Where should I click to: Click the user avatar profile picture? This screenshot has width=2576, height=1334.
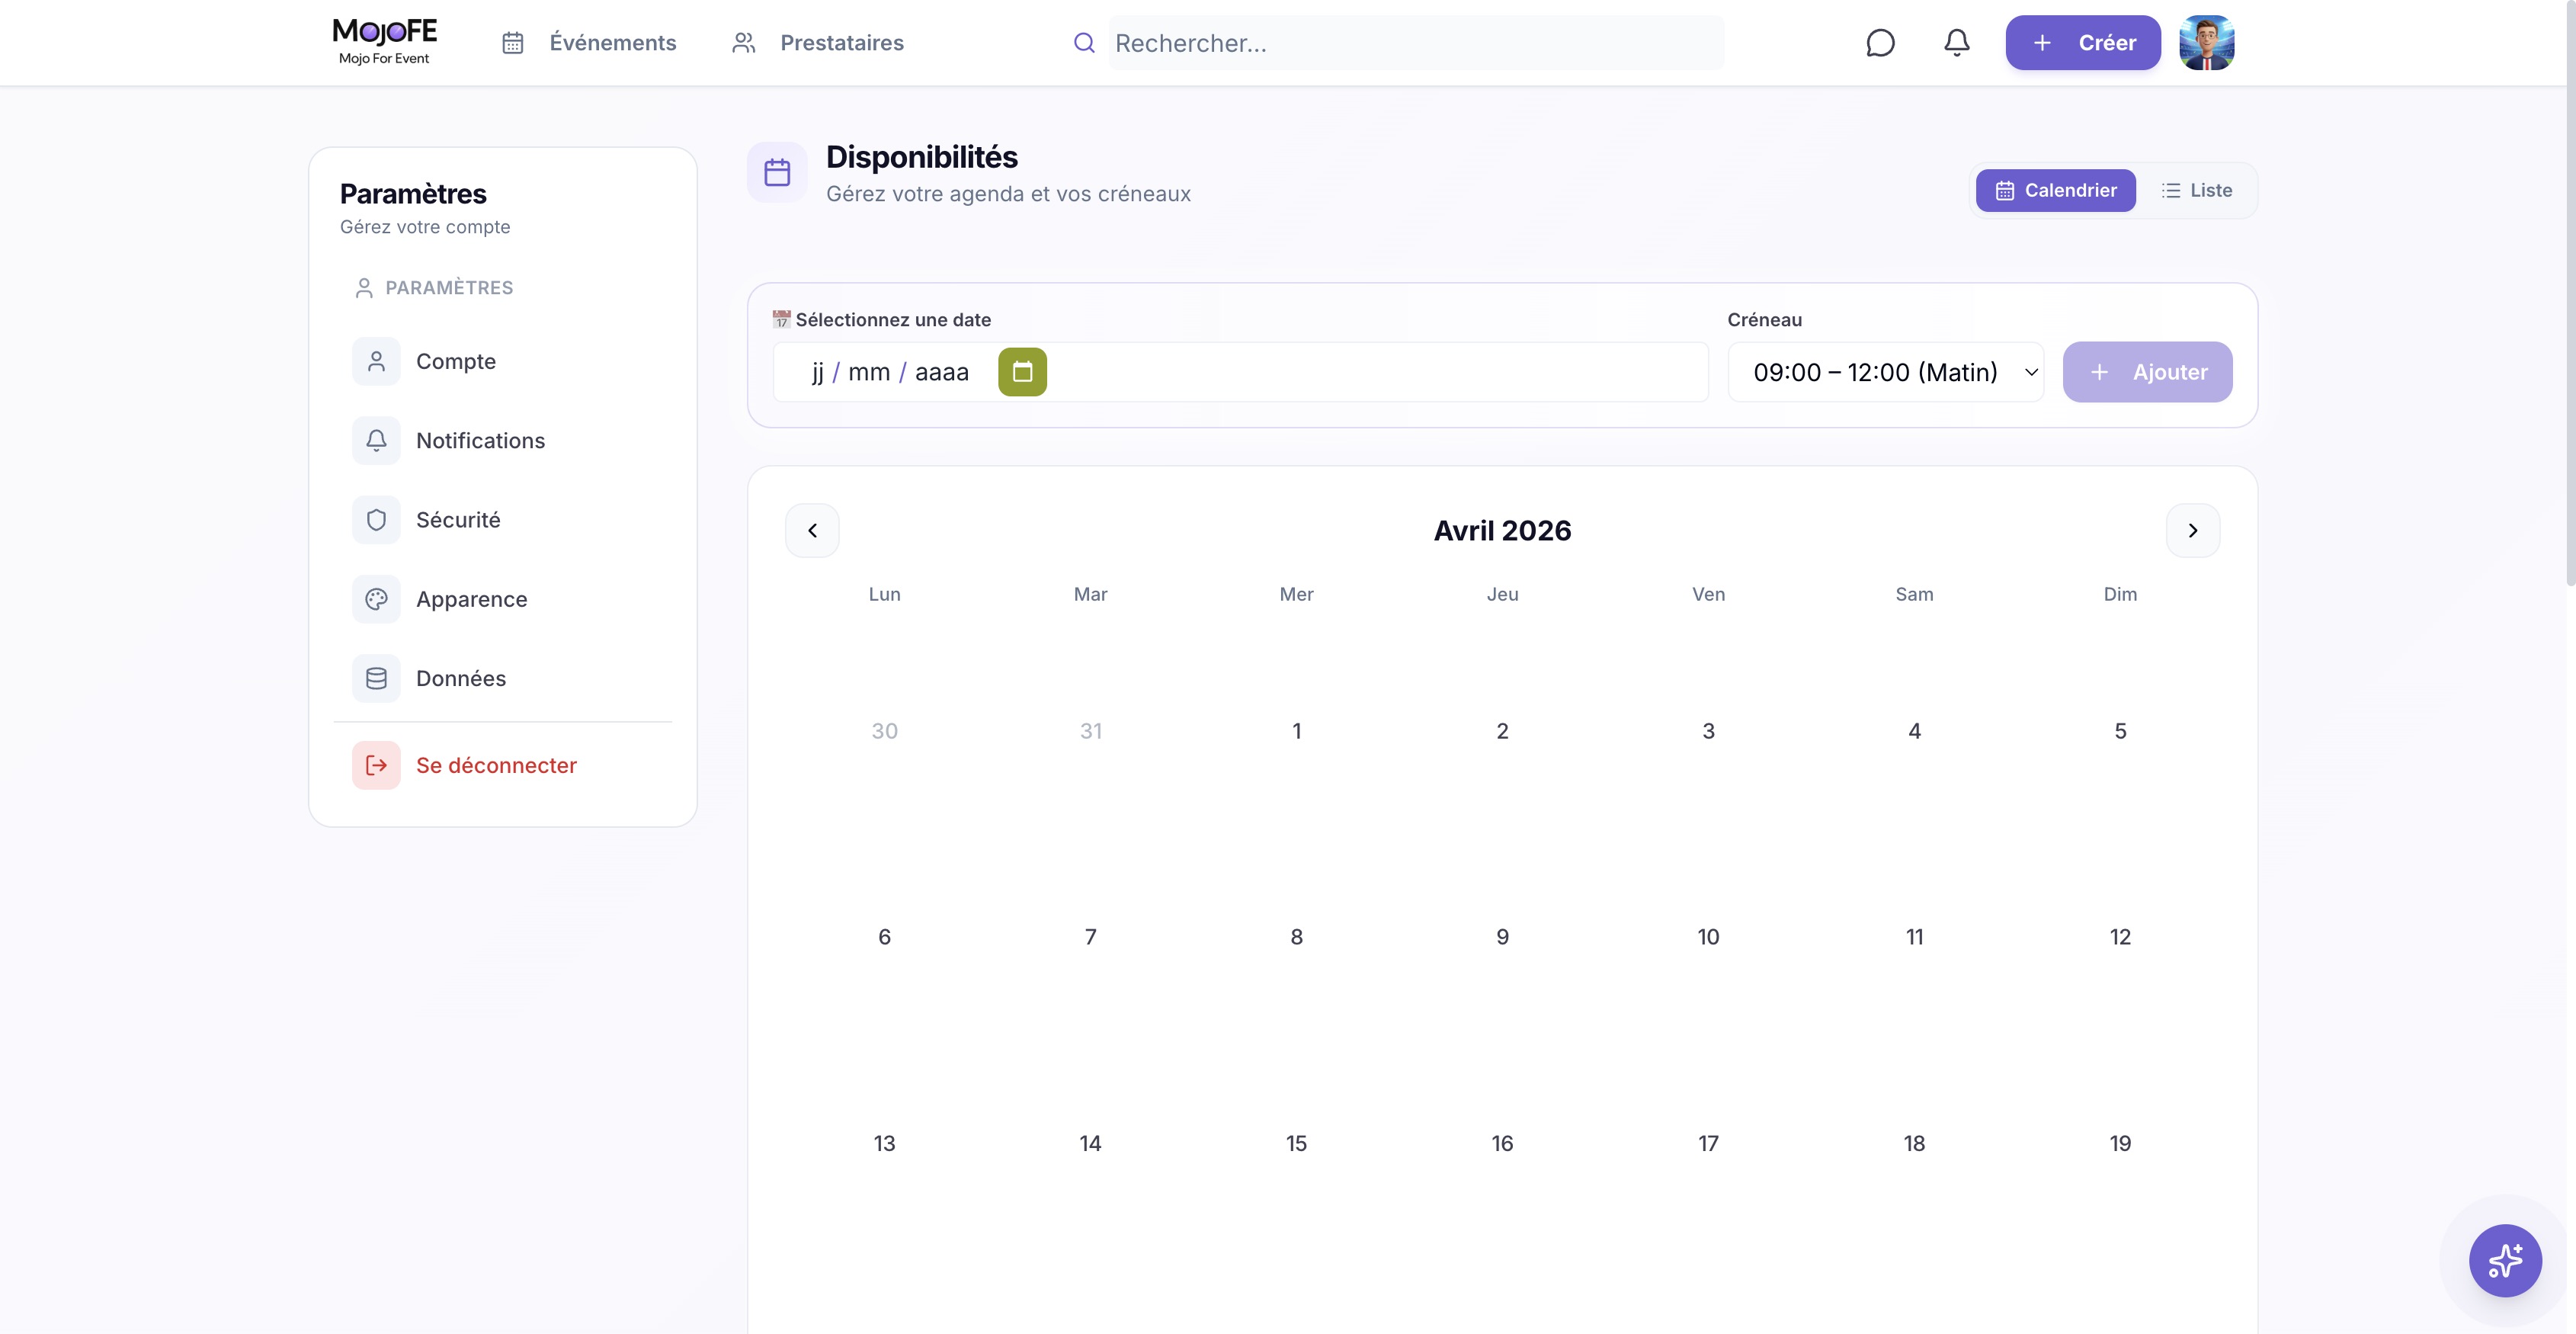(x=2207, y=43)
